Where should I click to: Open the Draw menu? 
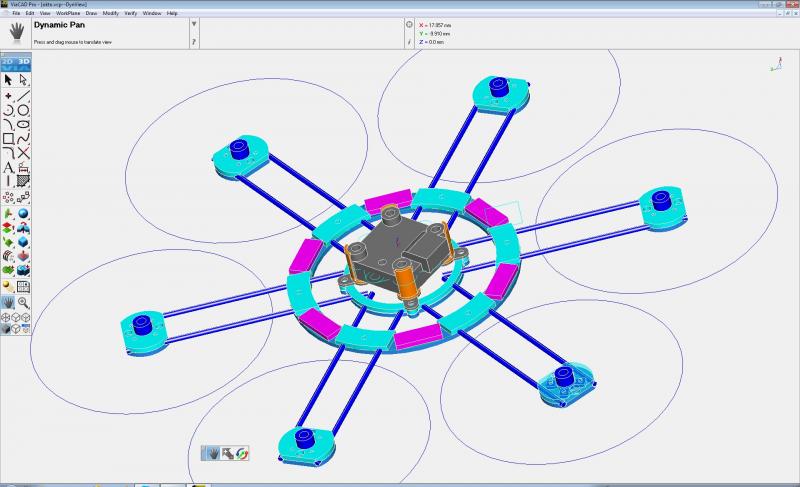click(91, 13)
